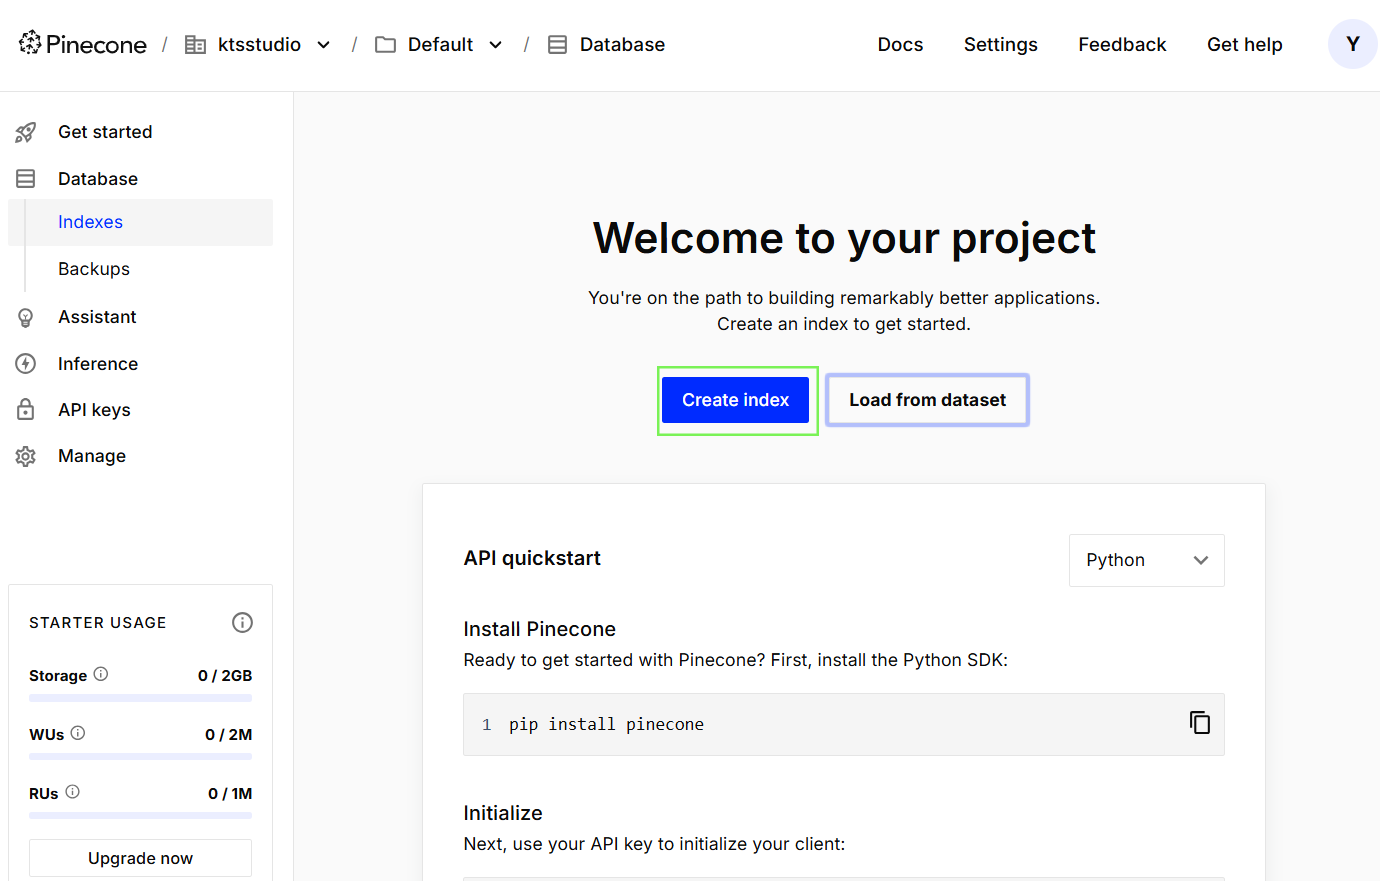Open the Starter Usage info icon
This screenshot has width=1380, height=881.
[242, 623]
